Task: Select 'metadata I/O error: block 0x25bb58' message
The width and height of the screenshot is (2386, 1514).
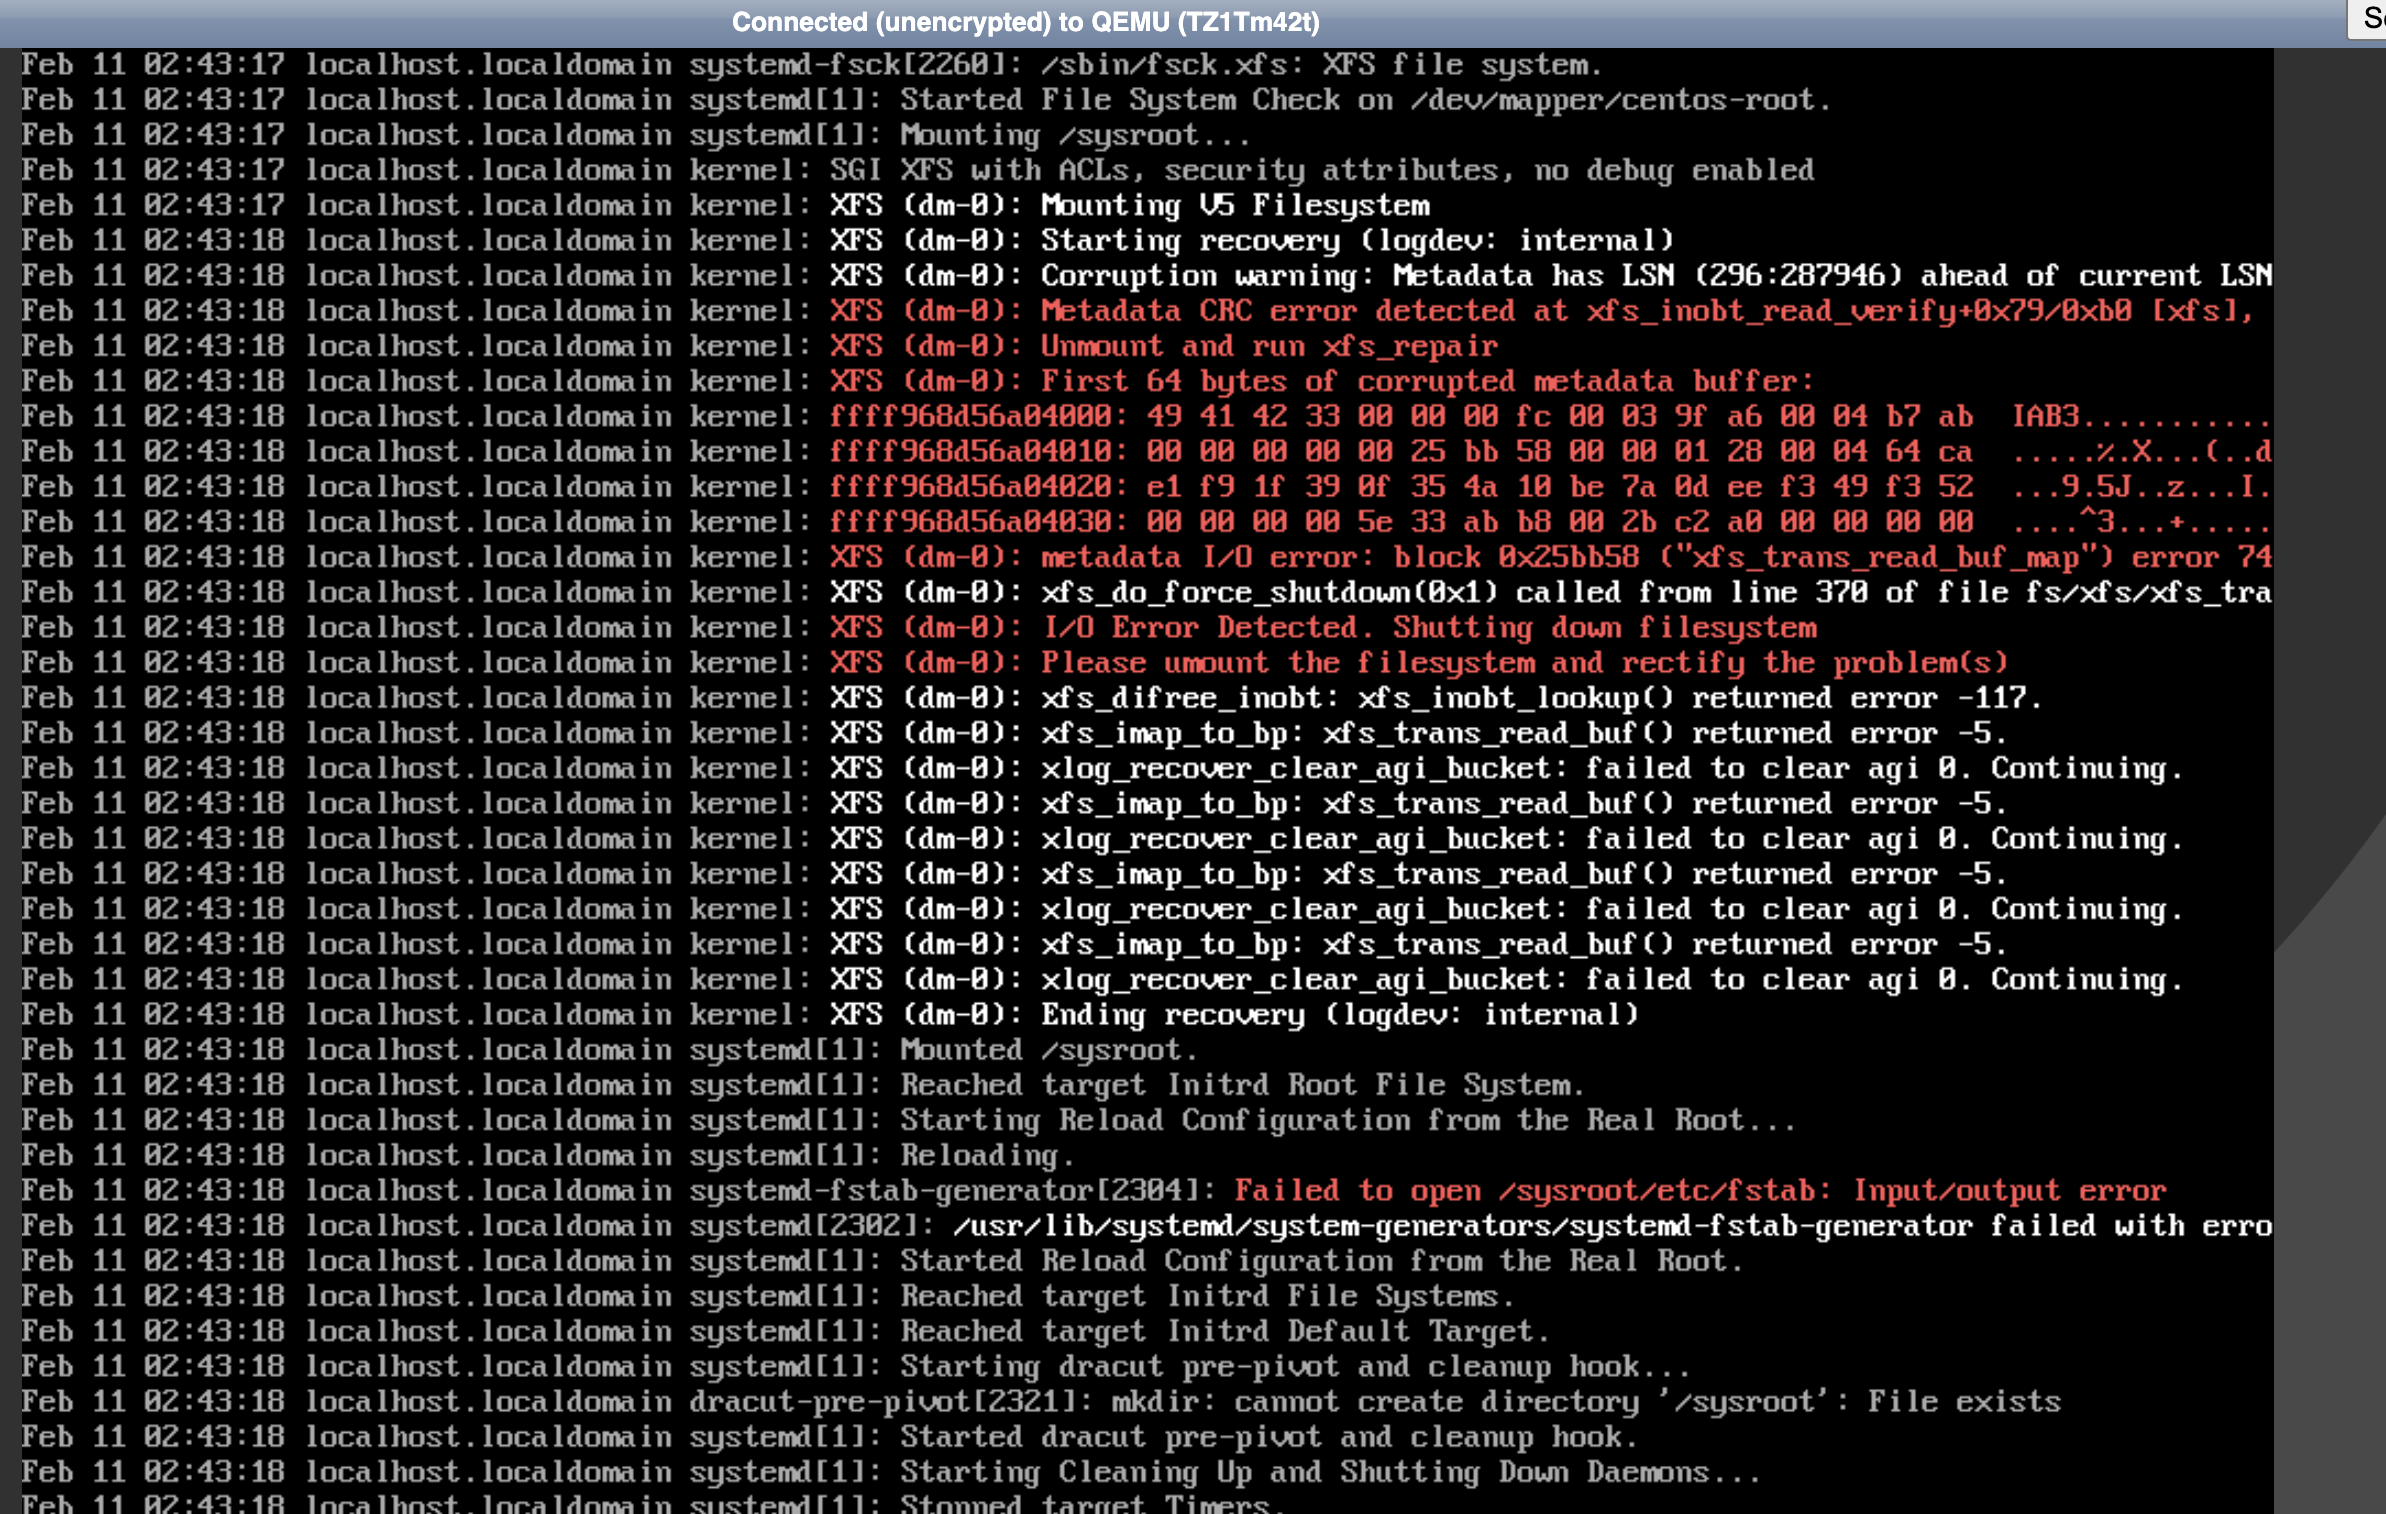Action: [1656, 557]
